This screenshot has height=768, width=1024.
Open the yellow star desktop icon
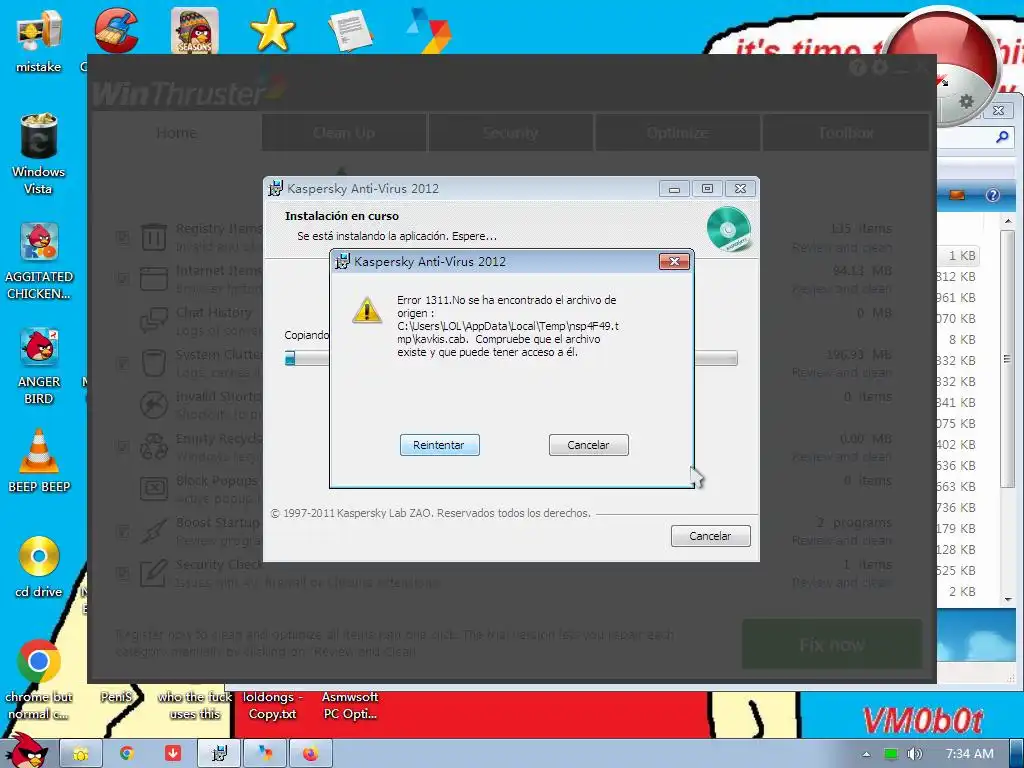point(272,31)
